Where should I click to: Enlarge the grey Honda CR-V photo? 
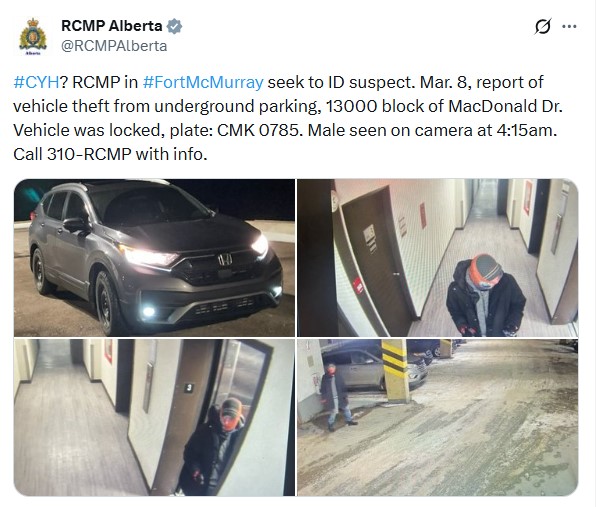click(x=154, y=258)
